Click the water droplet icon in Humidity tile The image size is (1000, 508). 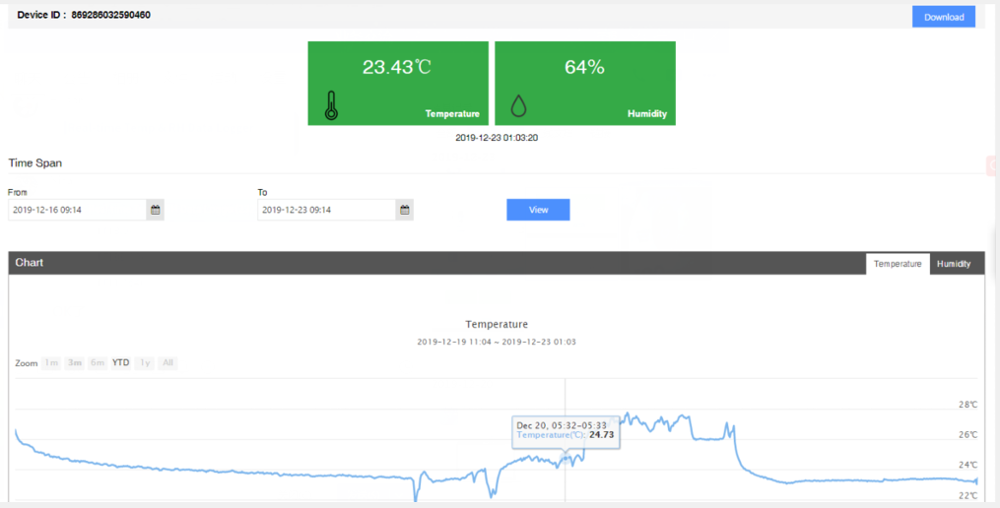(x=518, y=107)
